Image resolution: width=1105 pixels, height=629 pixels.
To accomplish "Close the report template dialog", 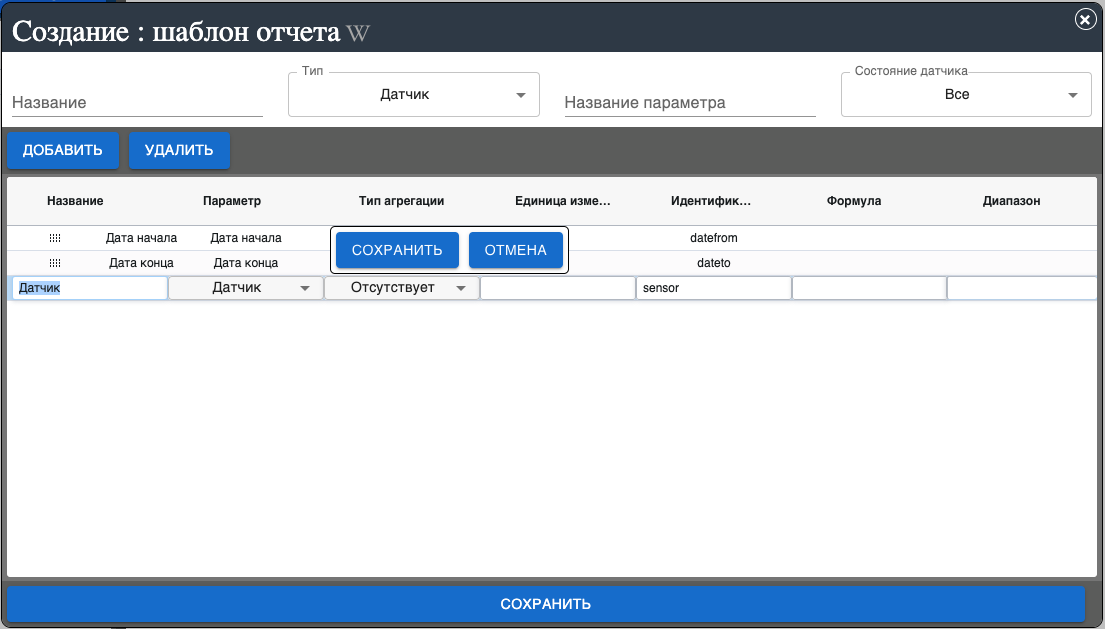I will tap(1084, 19).
